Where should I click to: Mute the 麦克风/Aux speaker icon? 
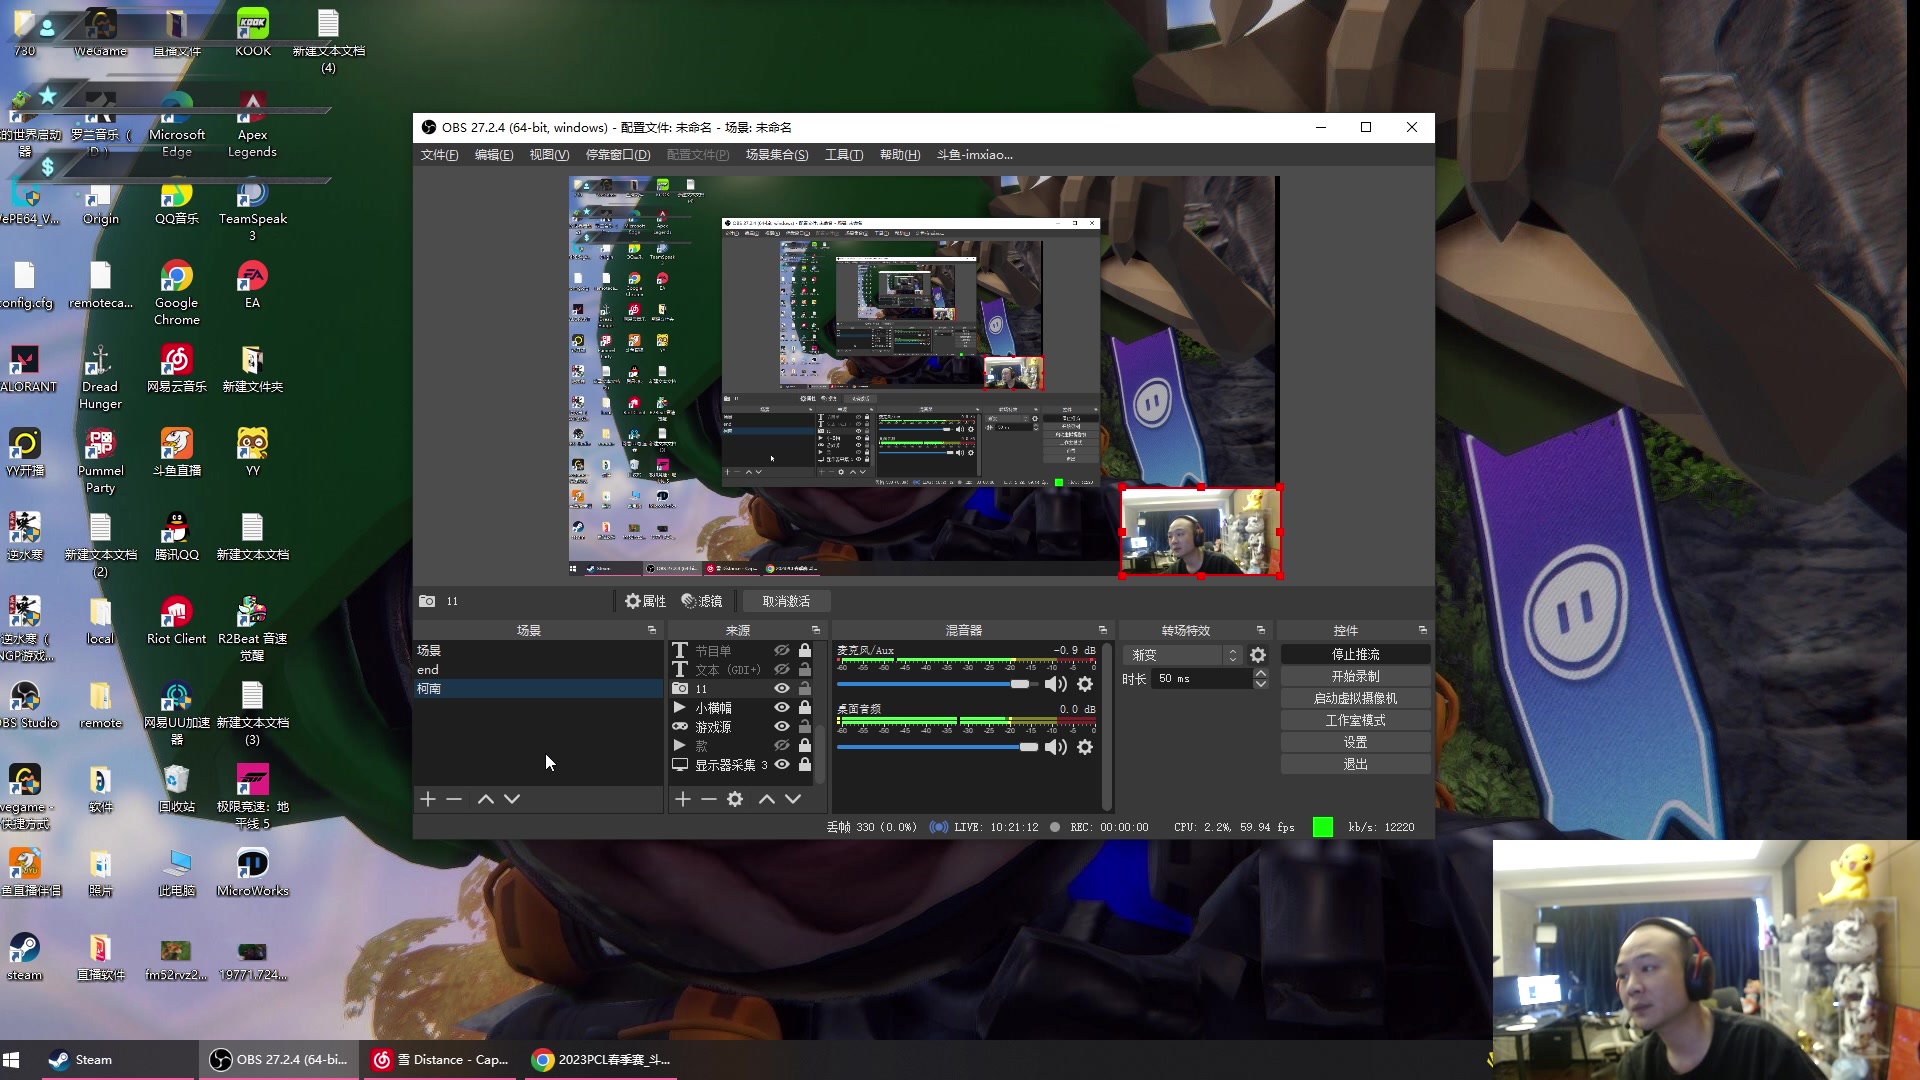[x=1055, y=684]
